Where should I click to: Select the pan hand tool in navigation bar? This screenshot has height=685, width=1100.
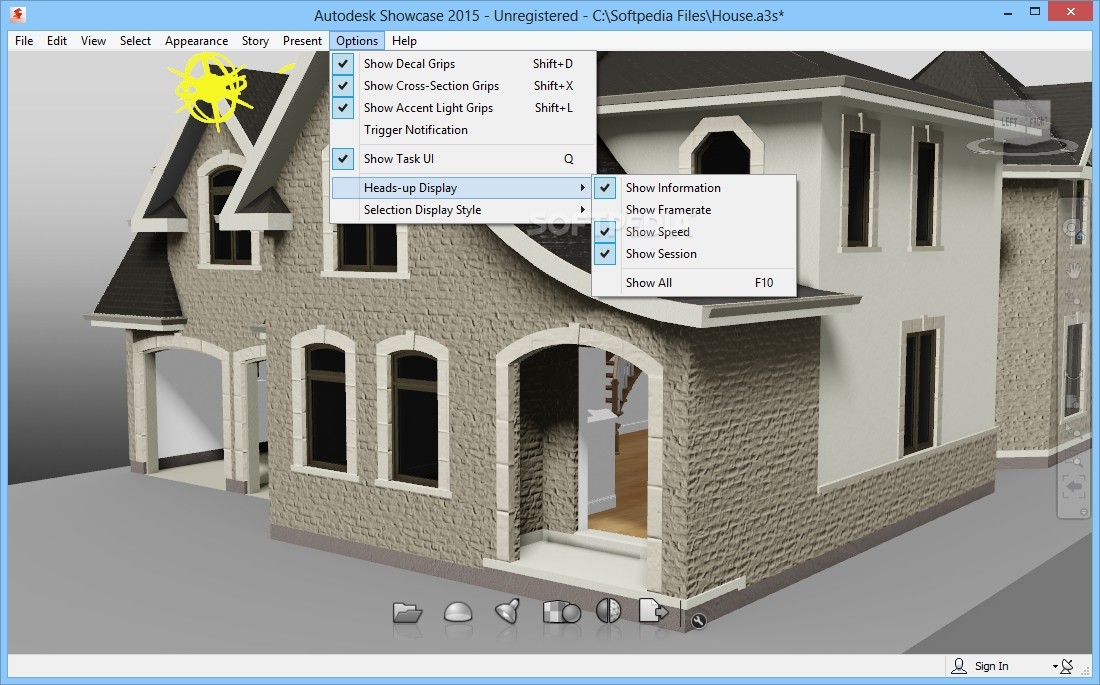click(x=1073, y=270)
